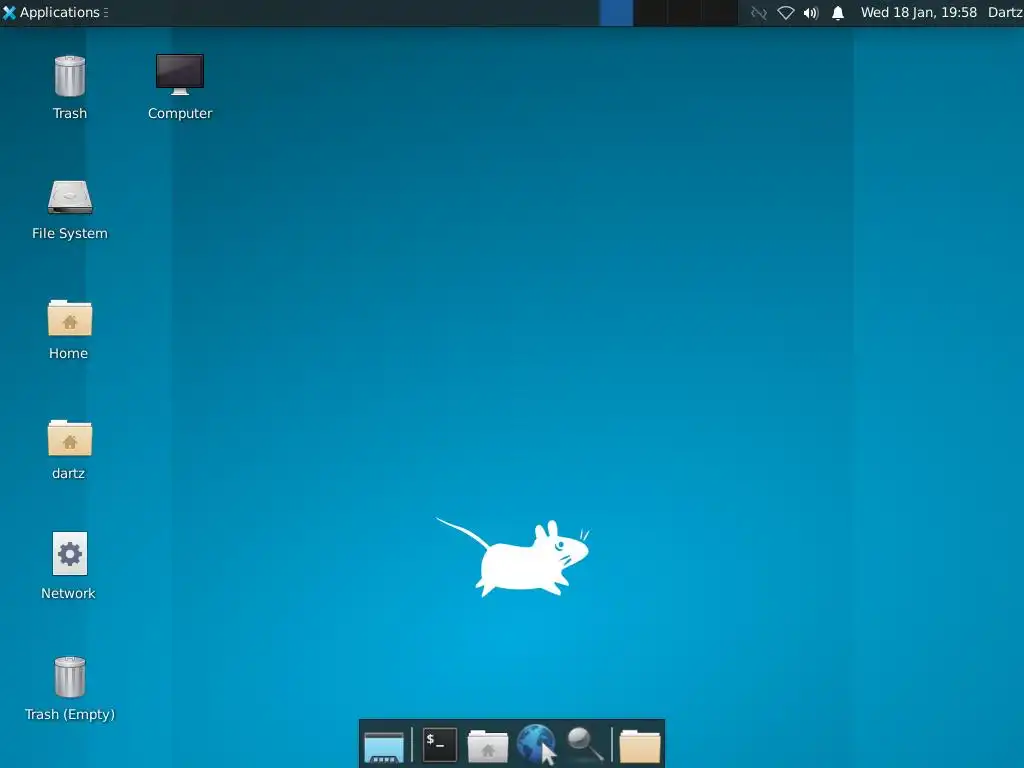Switch to the fourth workspace
This screenshot has height=768, width=1024.
pos(719,13)
